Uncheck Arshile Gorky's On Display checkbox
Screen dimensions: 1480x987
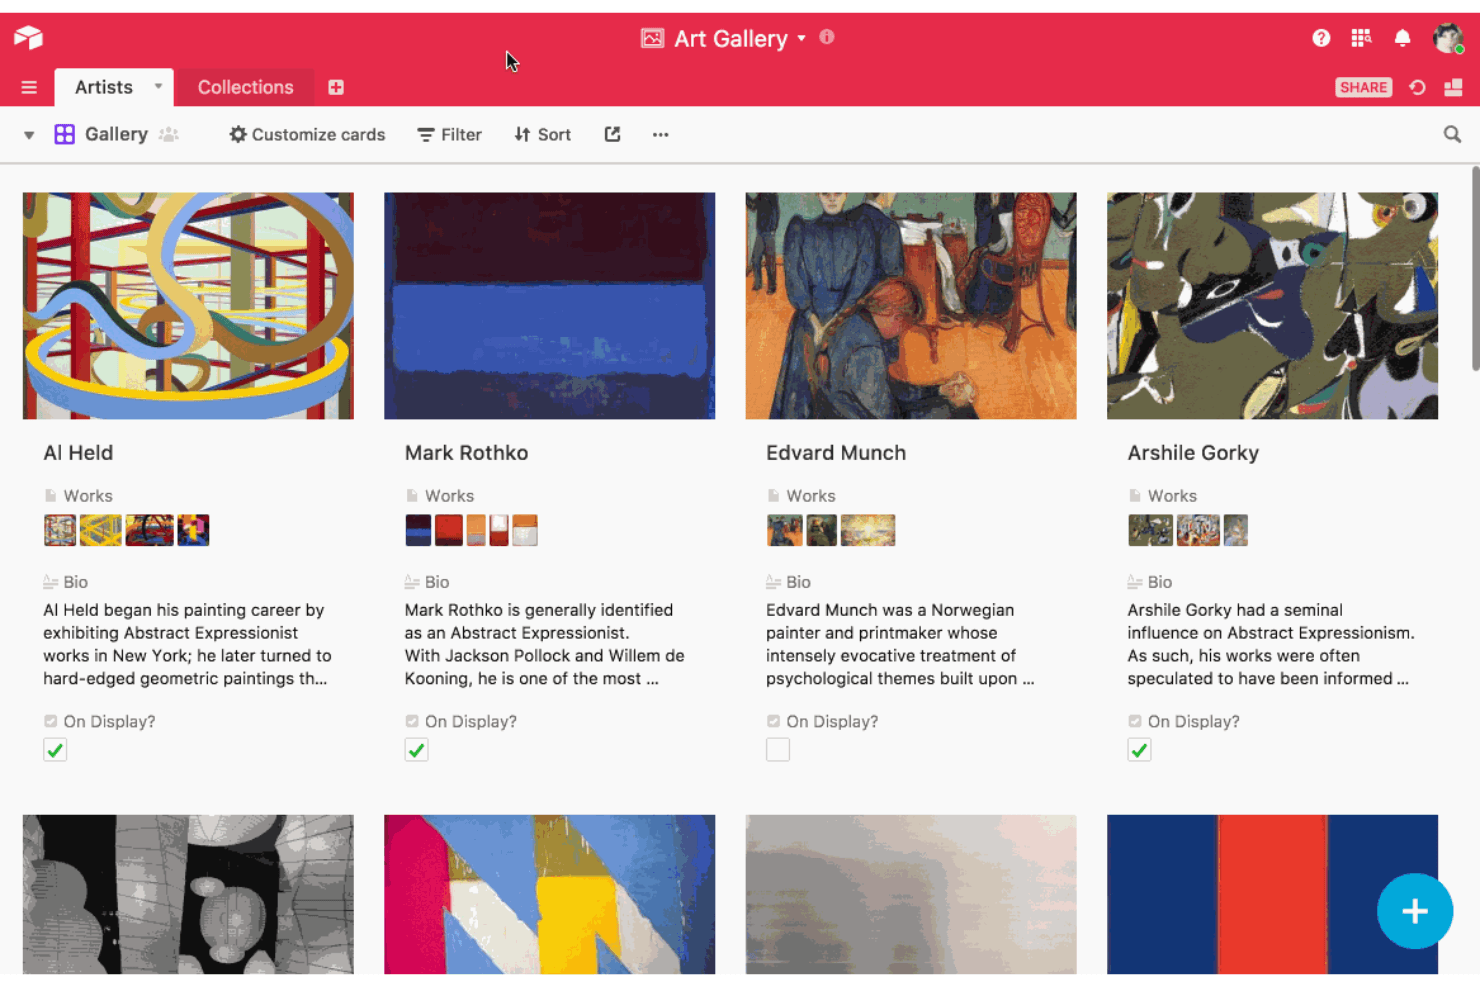tap(1139, 750)
